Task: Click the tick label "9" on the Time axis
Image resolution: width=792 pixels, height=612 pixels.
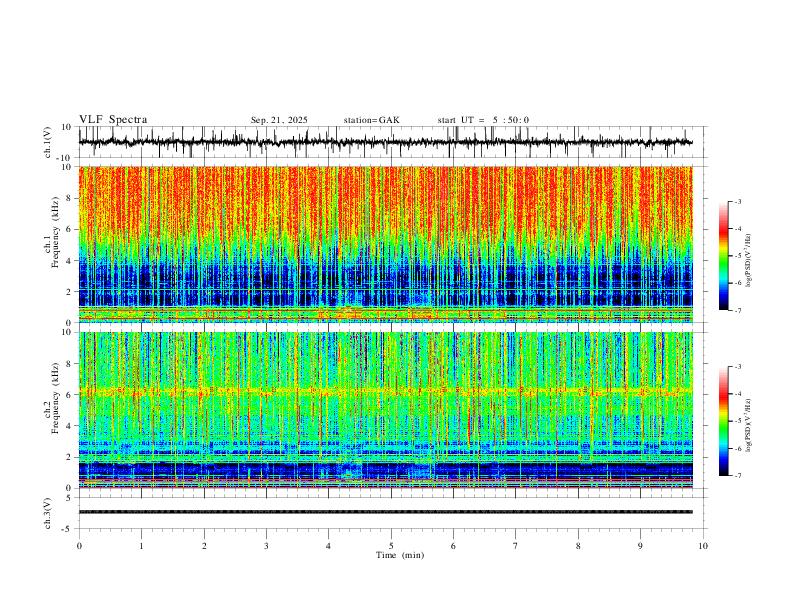Action: point(640,546)
